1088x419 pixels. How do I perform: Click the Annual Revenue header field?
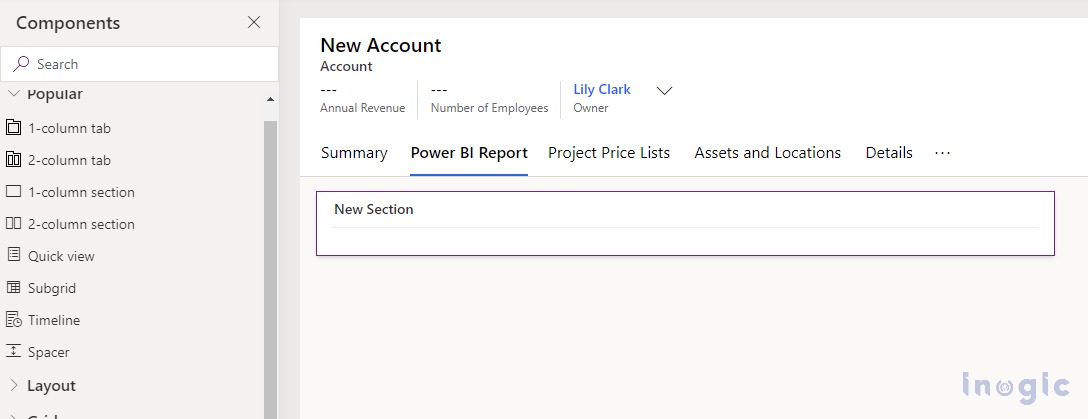[362, 99]
